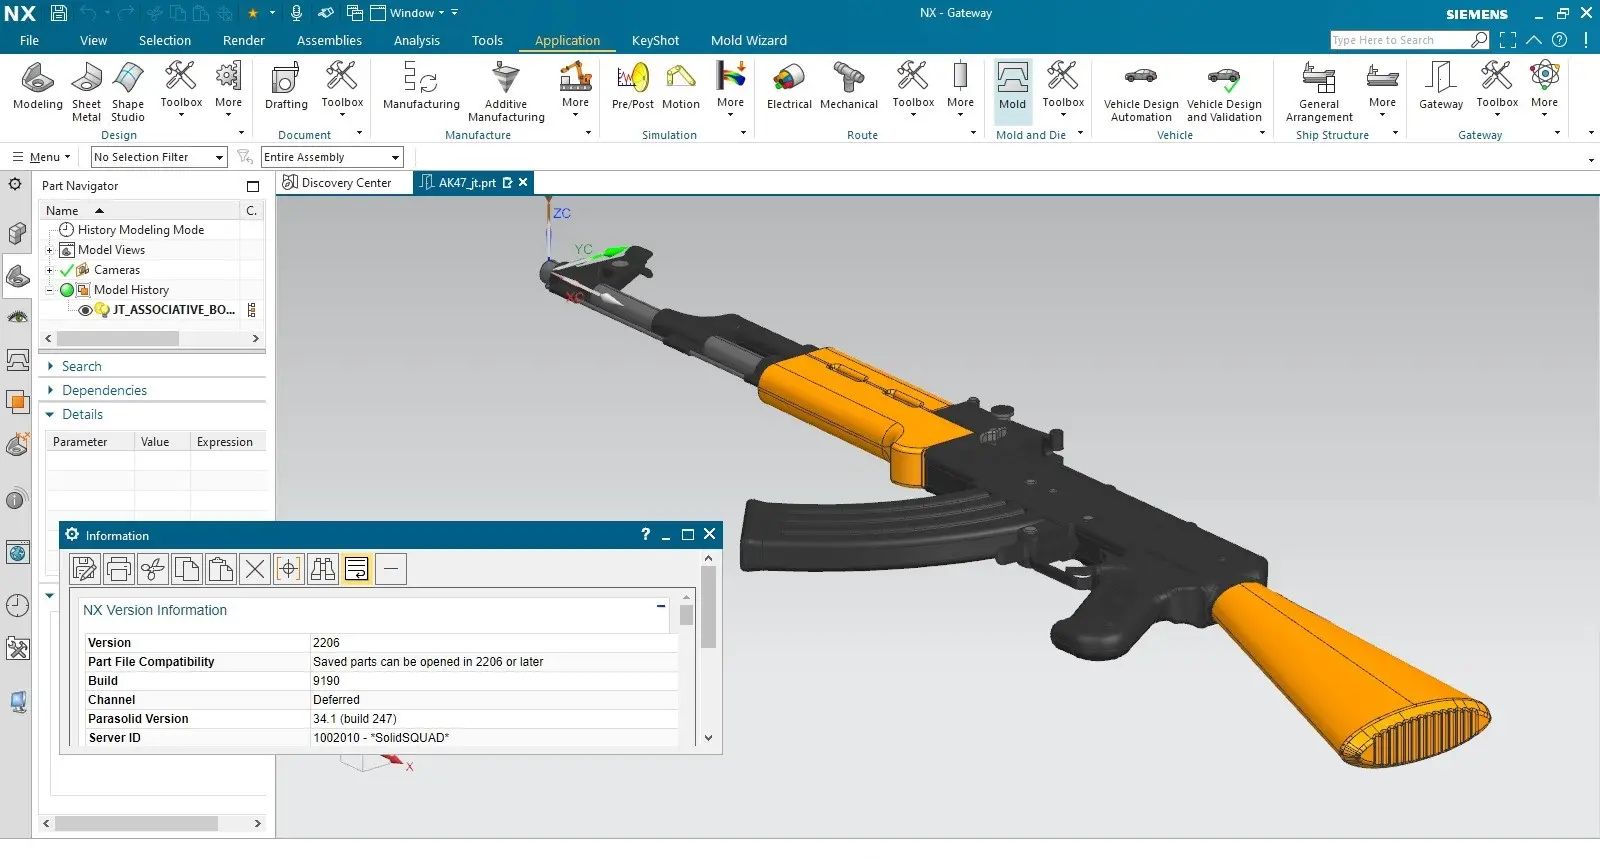Collapse NX Version Information section
This screenshot has height=859, width=1600.
pyautogui.click(x=660, y=606)
